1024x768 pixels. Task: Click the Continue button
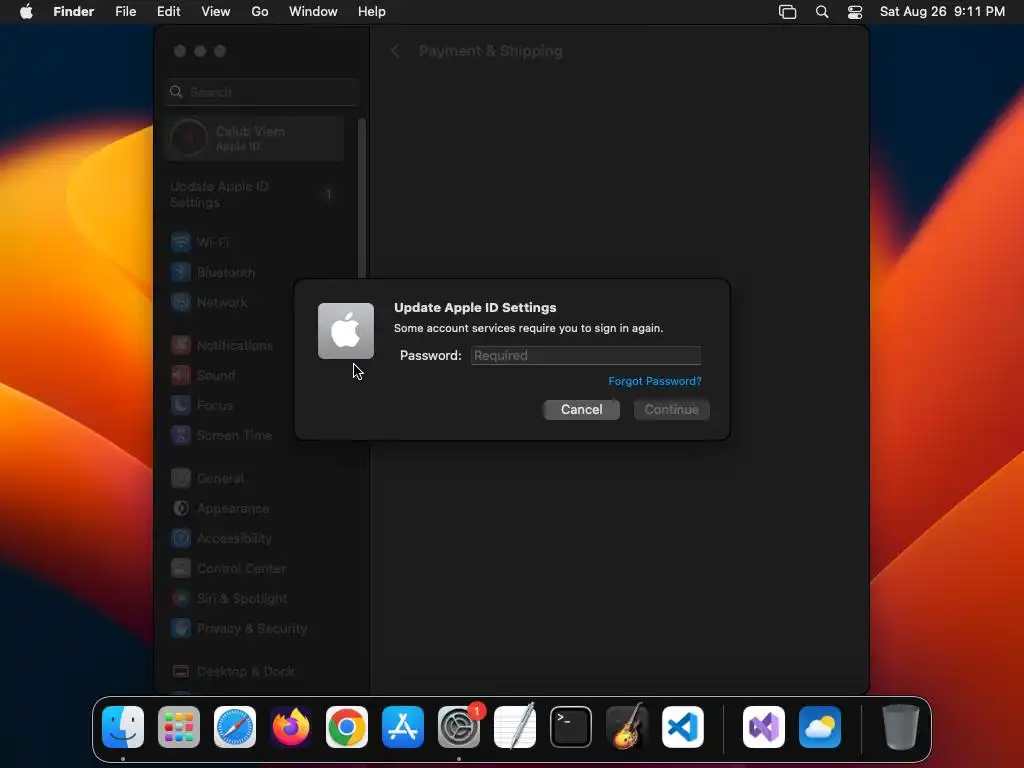click(x=671, y=409)
